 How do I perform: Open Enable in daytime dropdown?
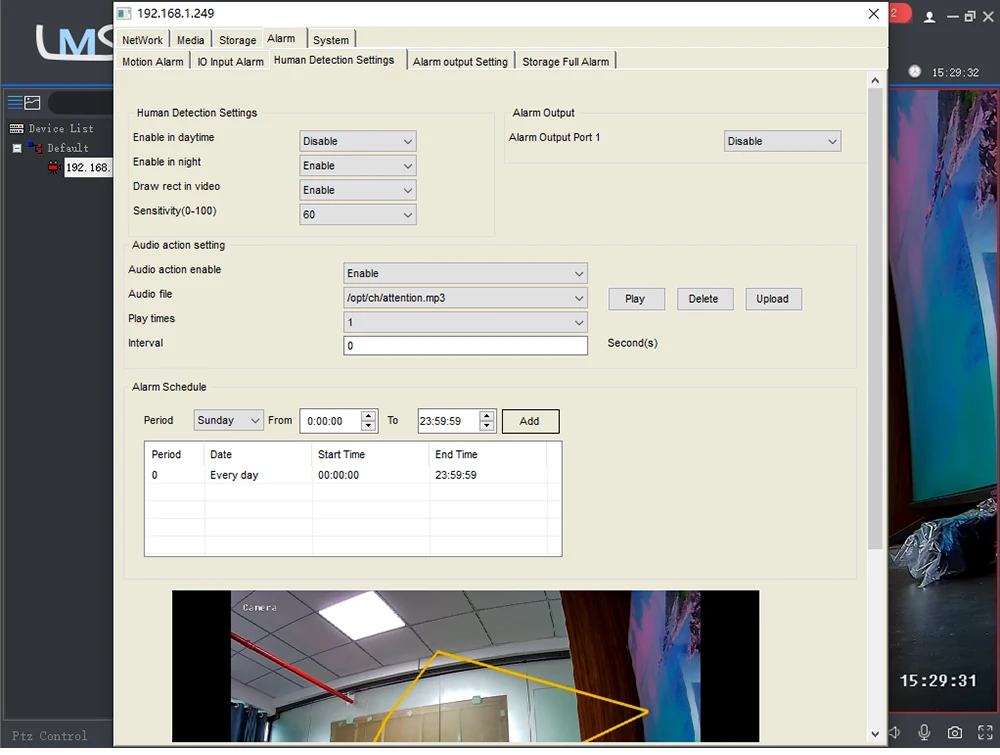(358, 141)
